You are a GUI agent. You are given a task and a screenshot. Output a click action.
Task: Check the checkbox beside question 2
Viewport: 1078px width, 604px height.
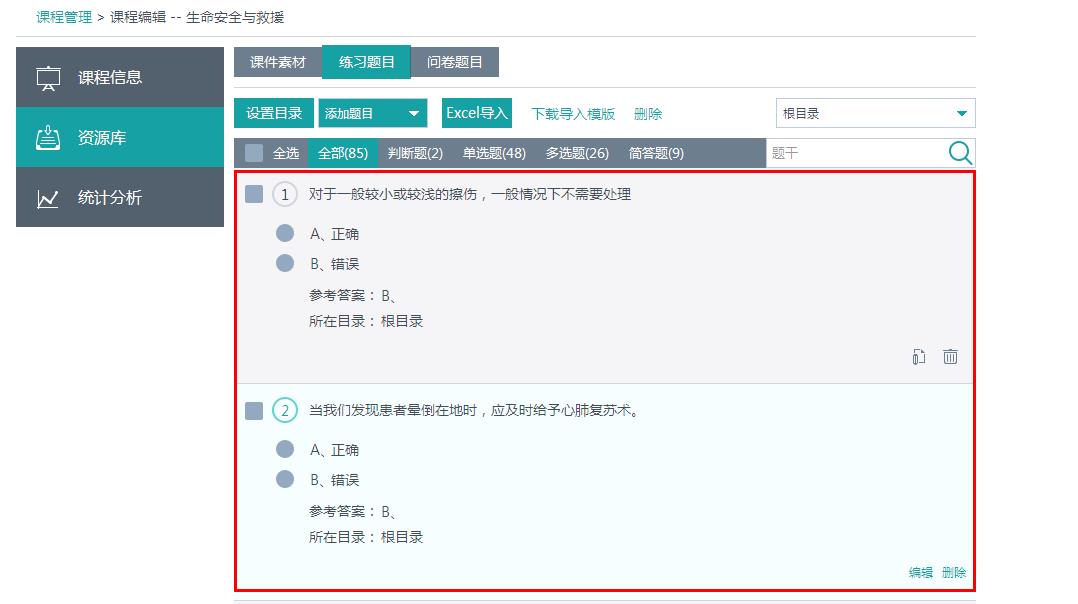254,410
